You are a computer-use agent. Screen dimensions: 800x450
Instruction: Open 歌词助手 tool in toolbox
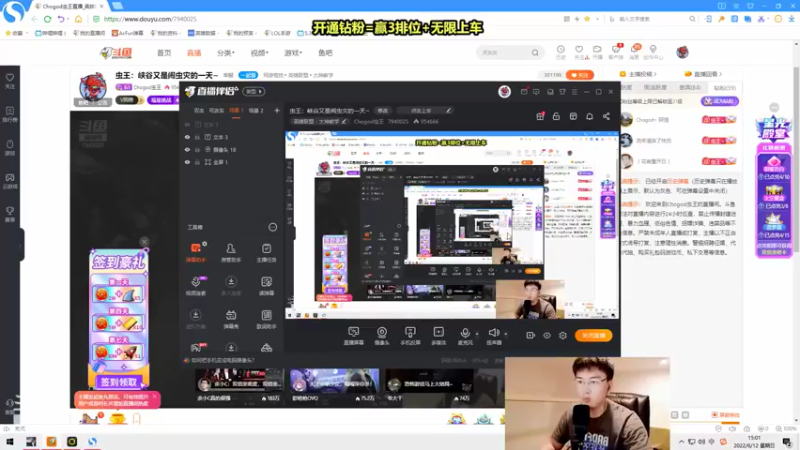click(x=266, y=319)
